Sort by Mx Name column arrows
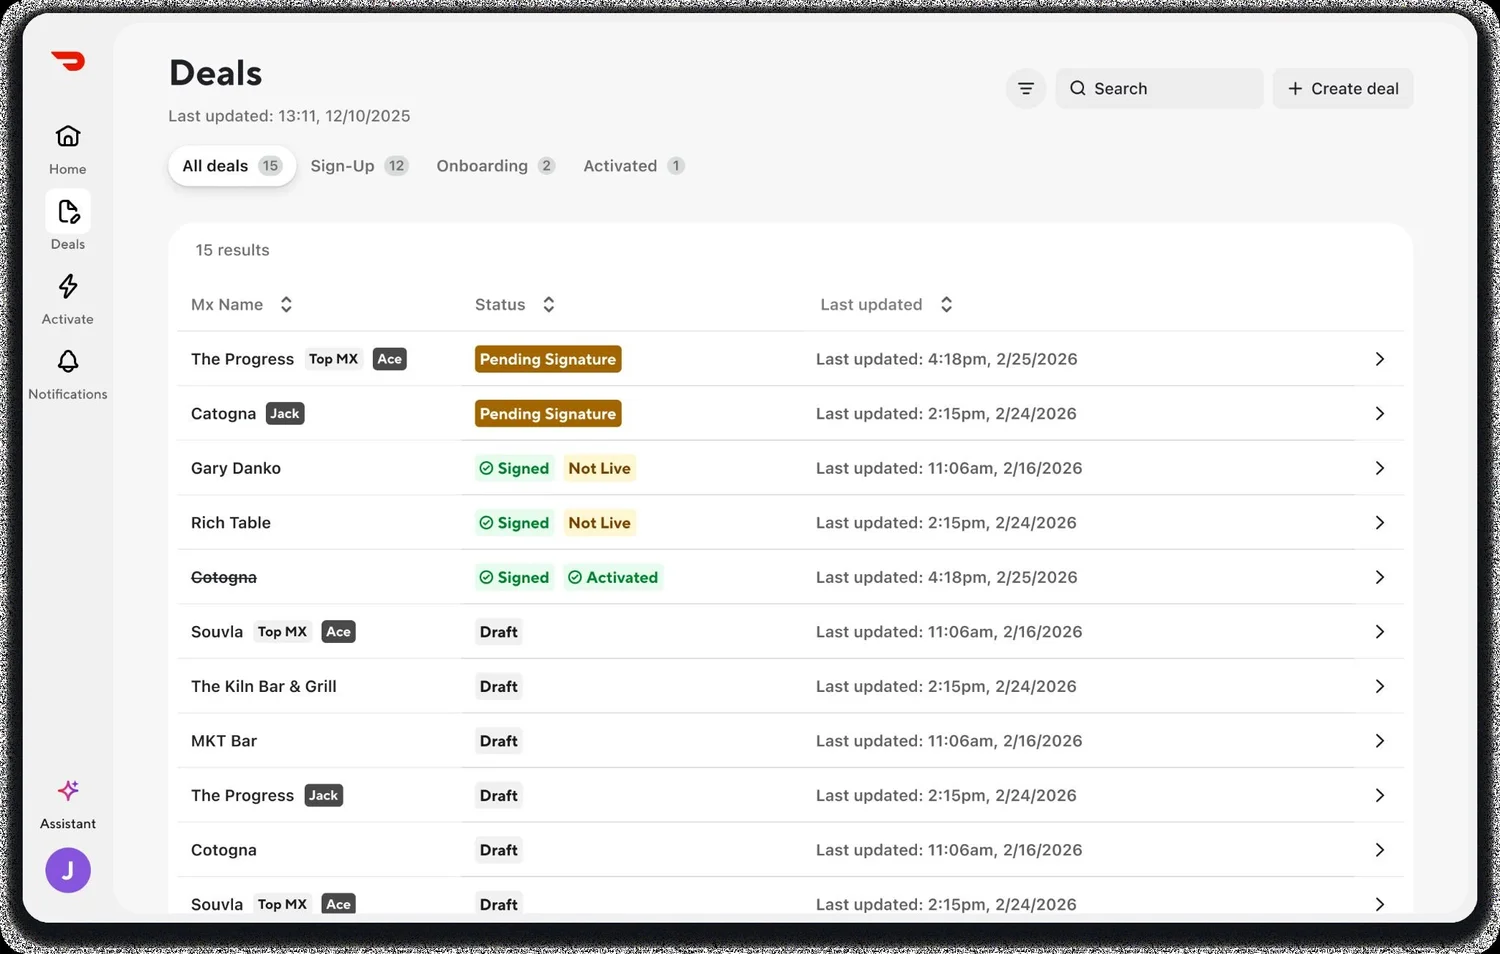This screenshot has height=954, width=1500. (x=286, y=305)
